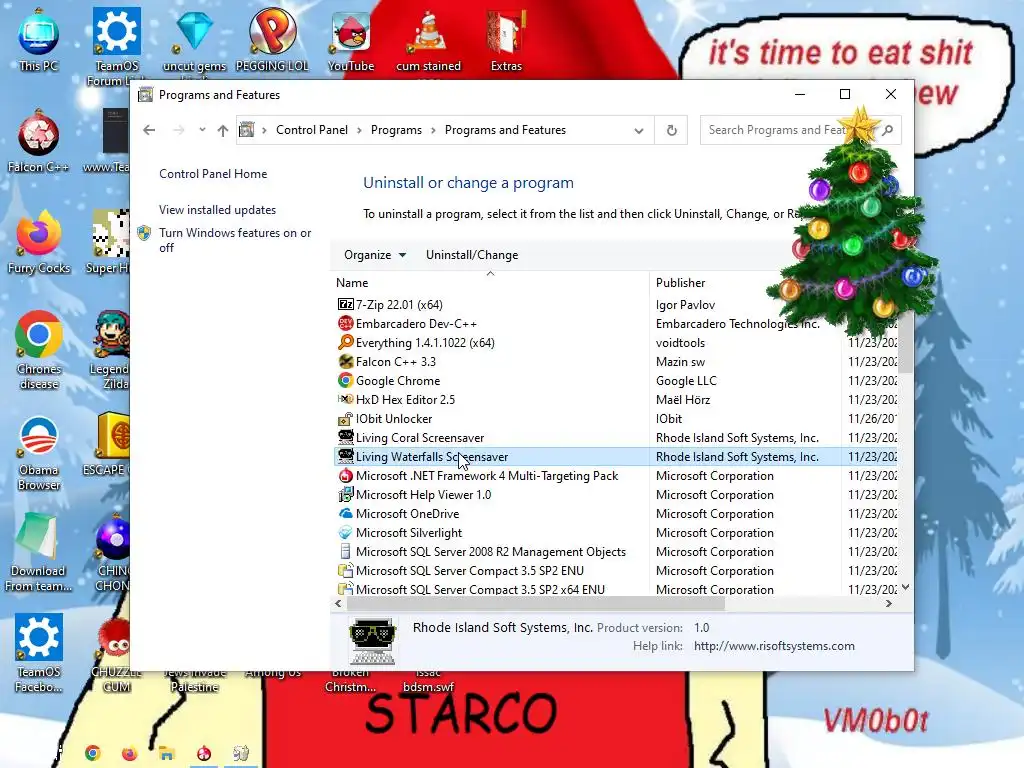Launch the Falcon C++ desktop shortcut
The image size is (1024, 768).
click(39, 140)
